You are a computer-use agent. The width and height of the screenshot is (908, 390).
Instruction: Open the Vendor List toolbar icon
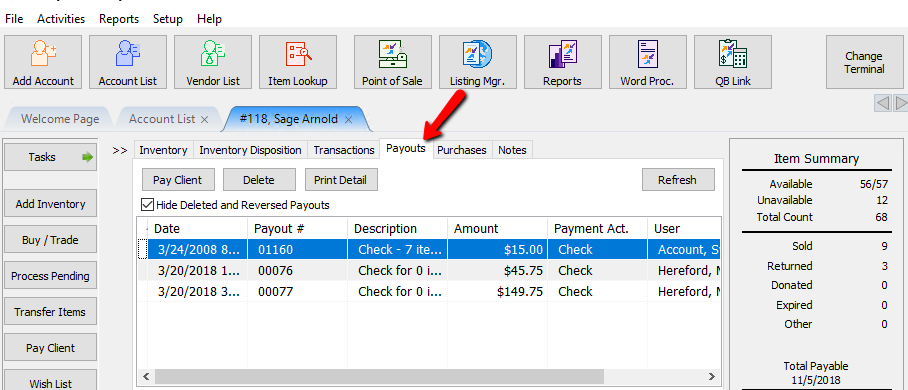[213, 62]
